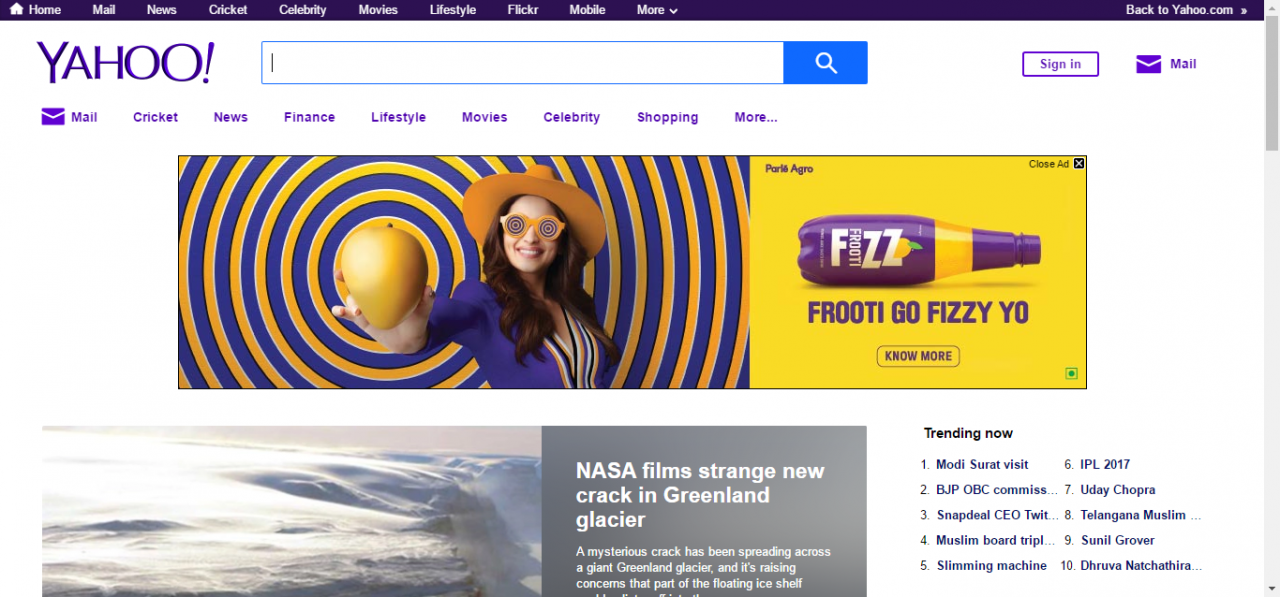Click the envelope icon in navigation row
The height and width of the screenshot is (597, 1280).
(x=53, y=117)
